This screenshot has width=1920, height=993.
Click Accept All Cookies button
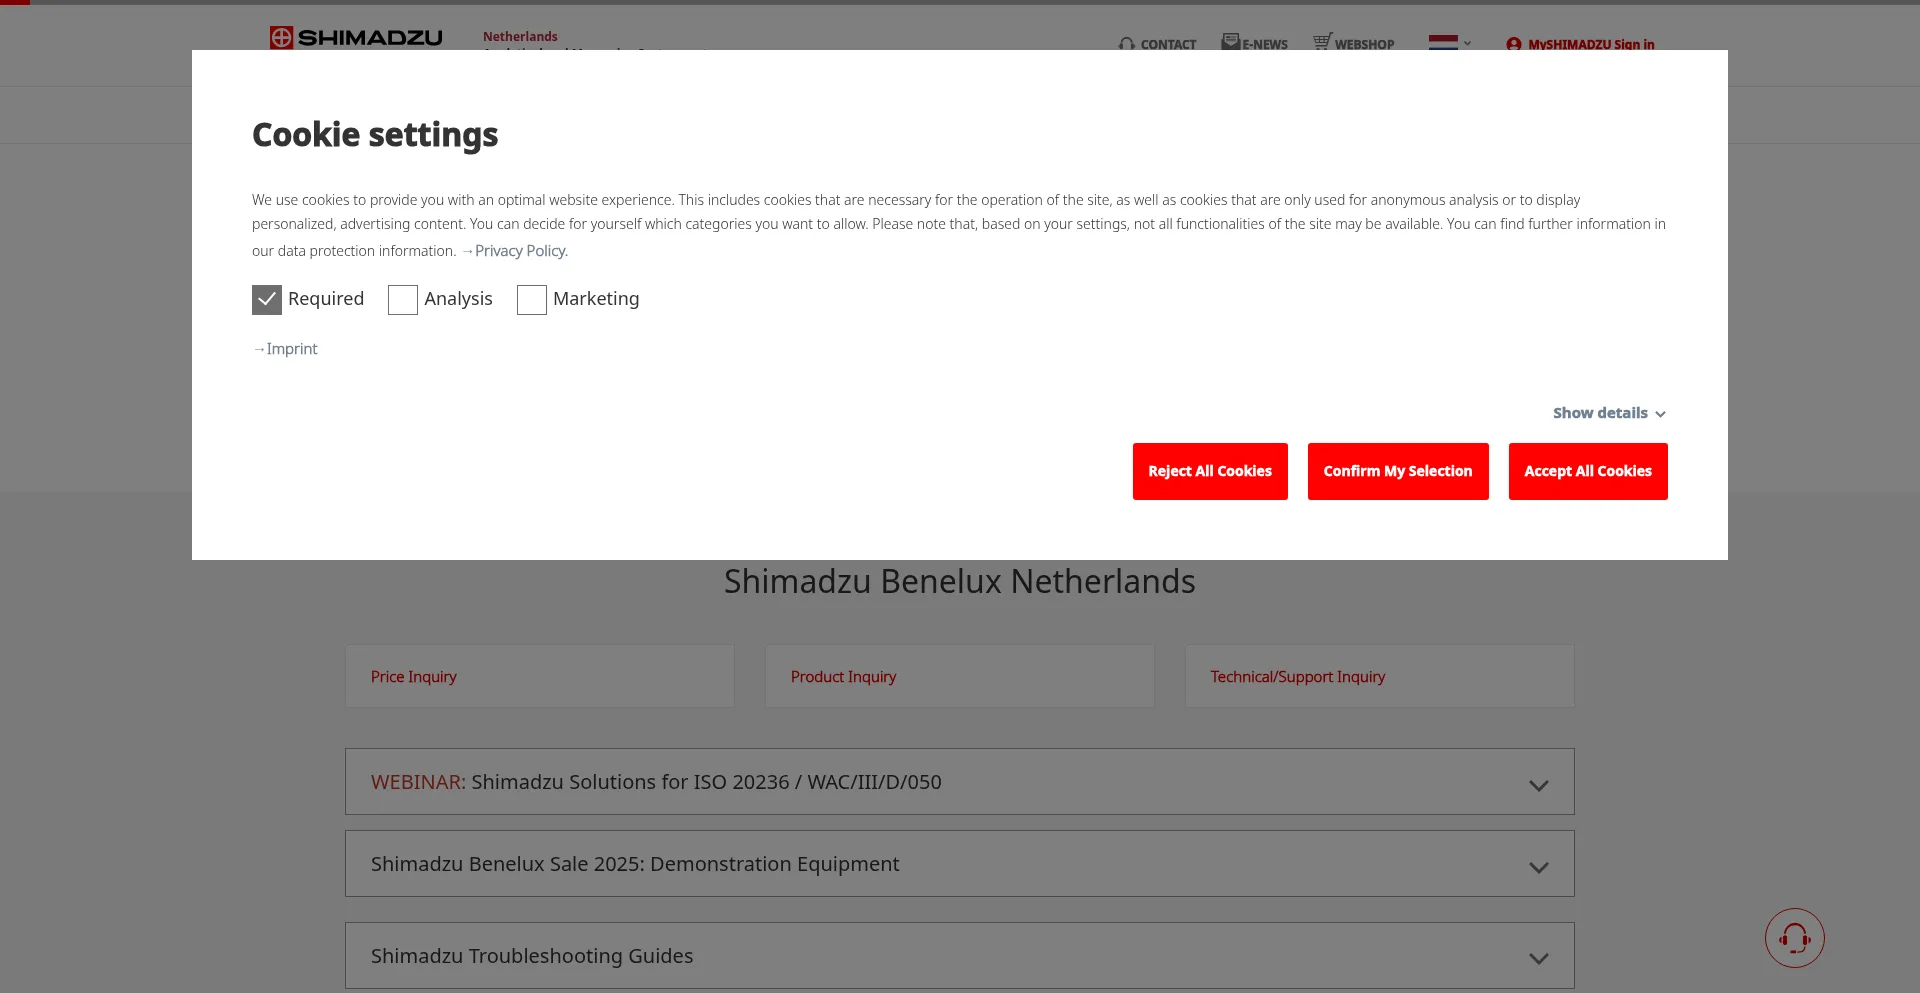(x=1587, y=471)
